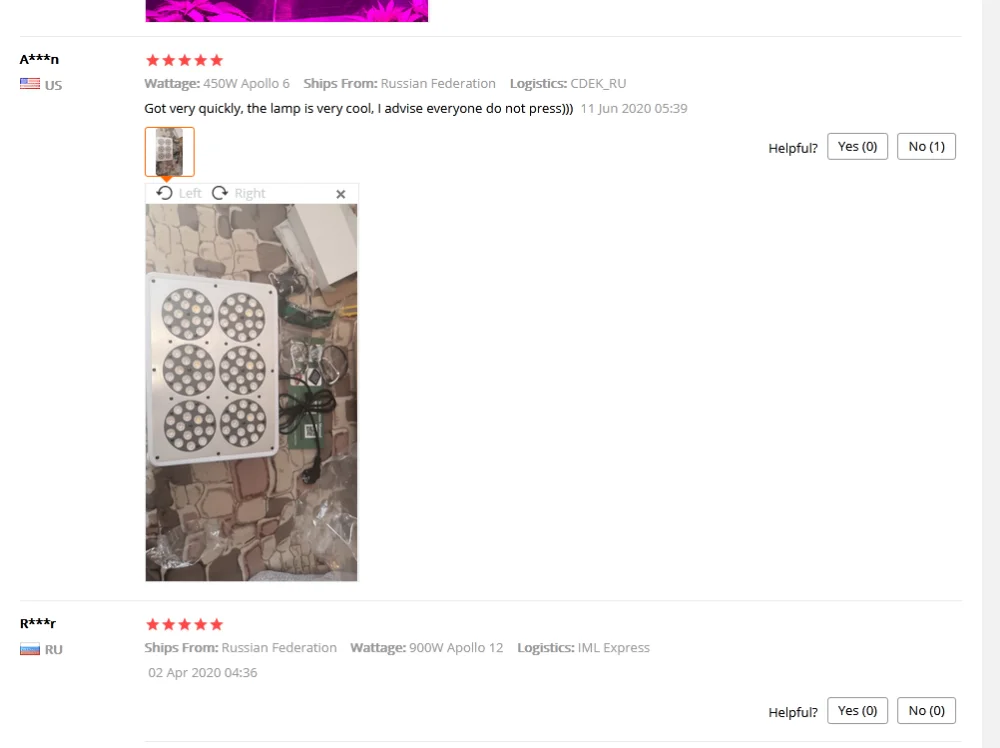Click the 'Right' rotate label
This screenshot has height=748, width=1000.
250,193
